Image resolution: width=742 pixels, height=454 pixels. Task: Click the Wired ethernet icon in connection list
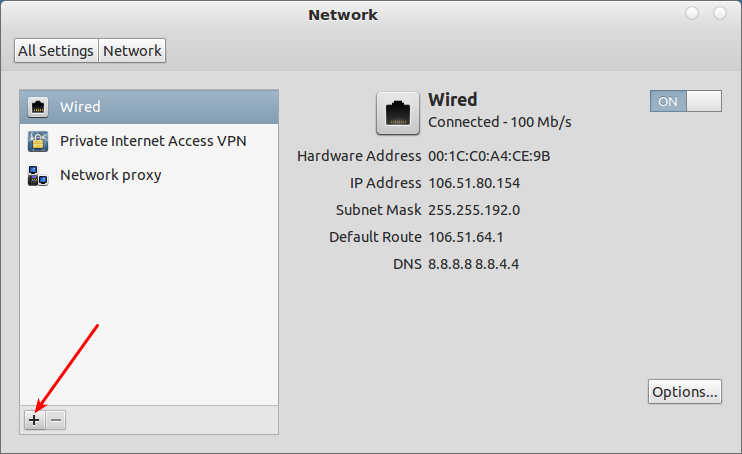coord(38,107)
